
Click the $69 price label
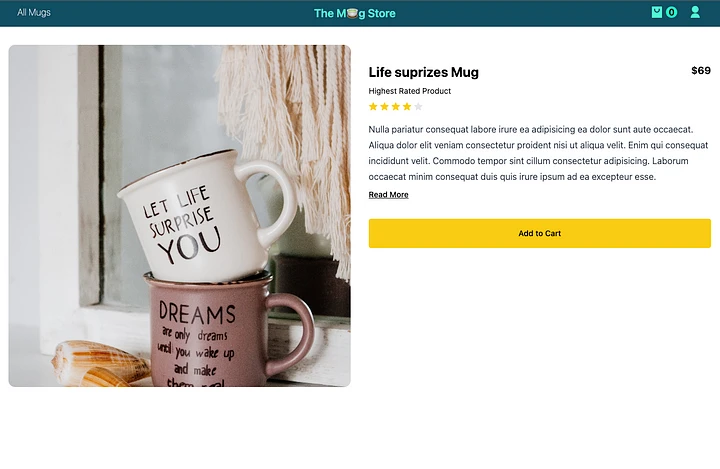point(701,71)
